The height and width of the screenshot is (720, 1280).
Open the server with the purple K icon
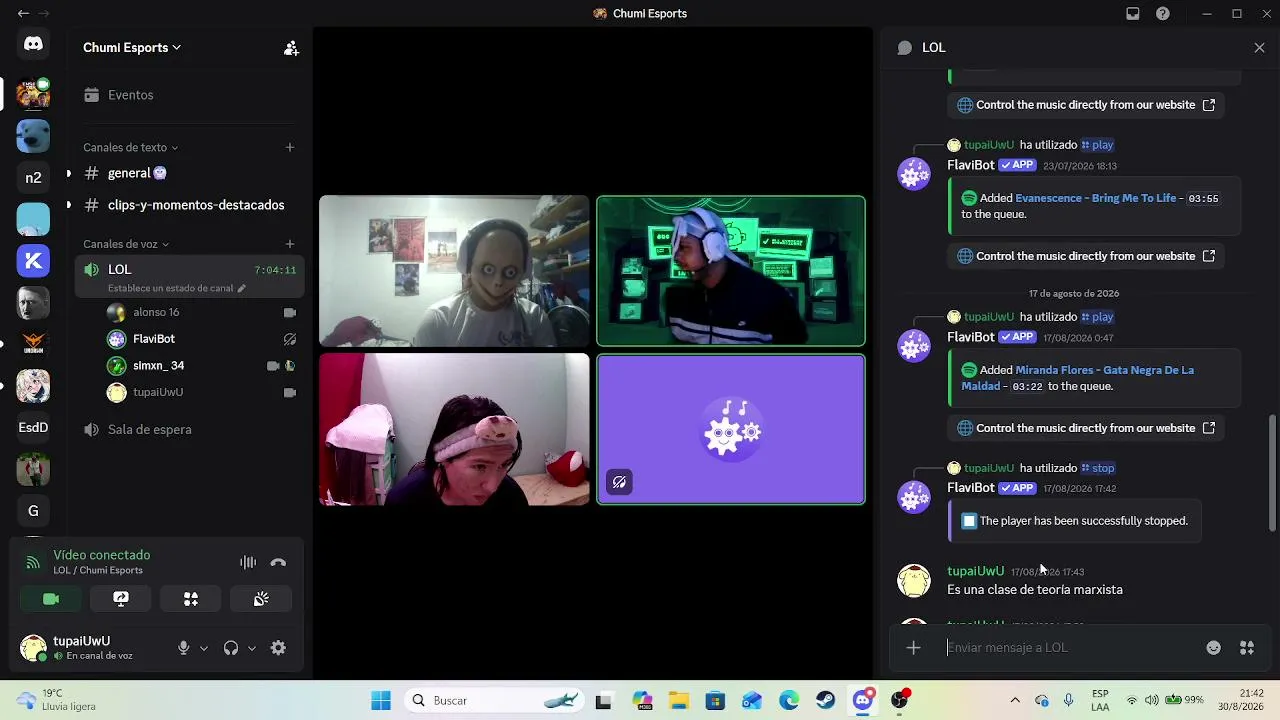point(33,261)
